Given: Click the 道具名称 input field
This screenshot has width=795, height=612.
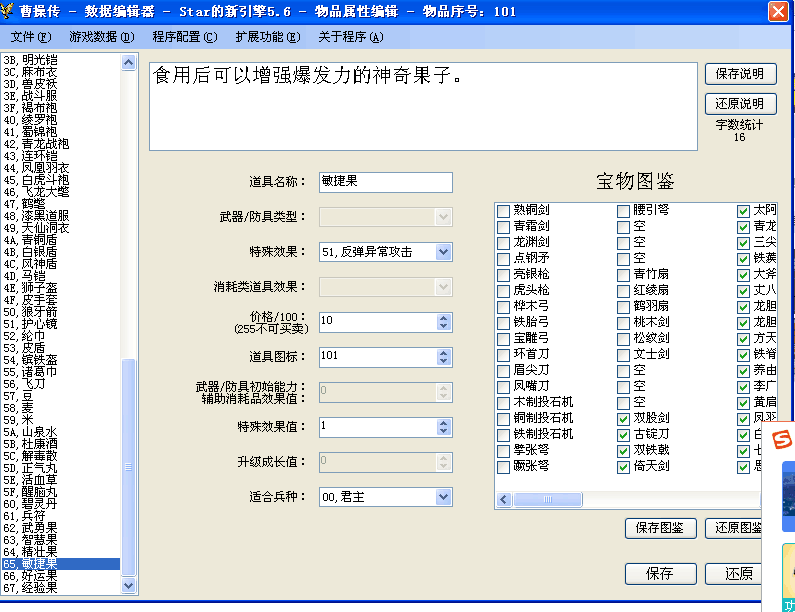Looking at the screenshot, I should (x=385, y=182).
